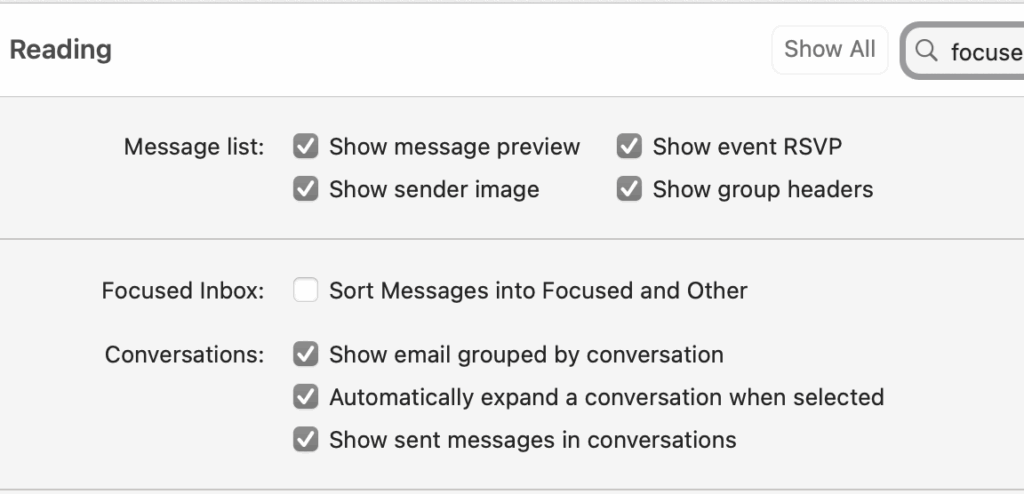Click 'Show sent messages in conversations' text

pyautogui.click(x=533, y=440)
